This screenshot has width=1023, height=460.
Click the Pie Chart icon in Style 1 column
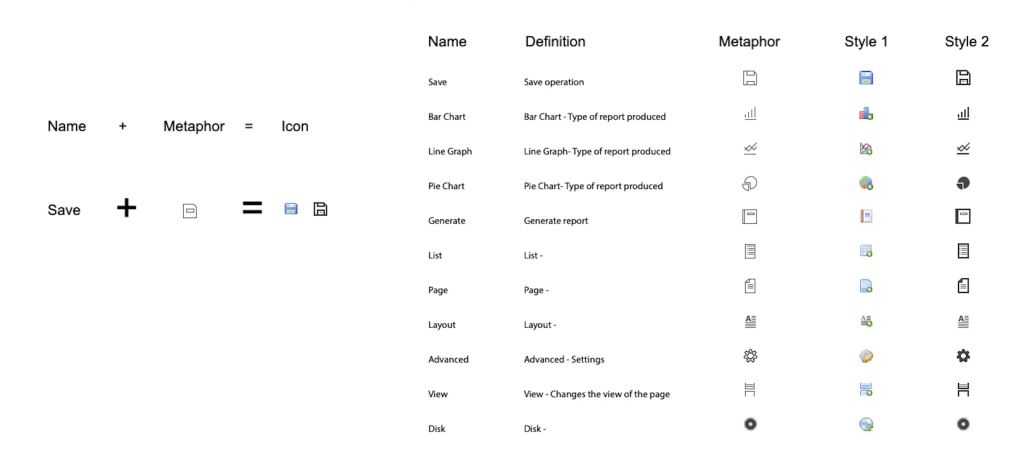pos(866,183)
